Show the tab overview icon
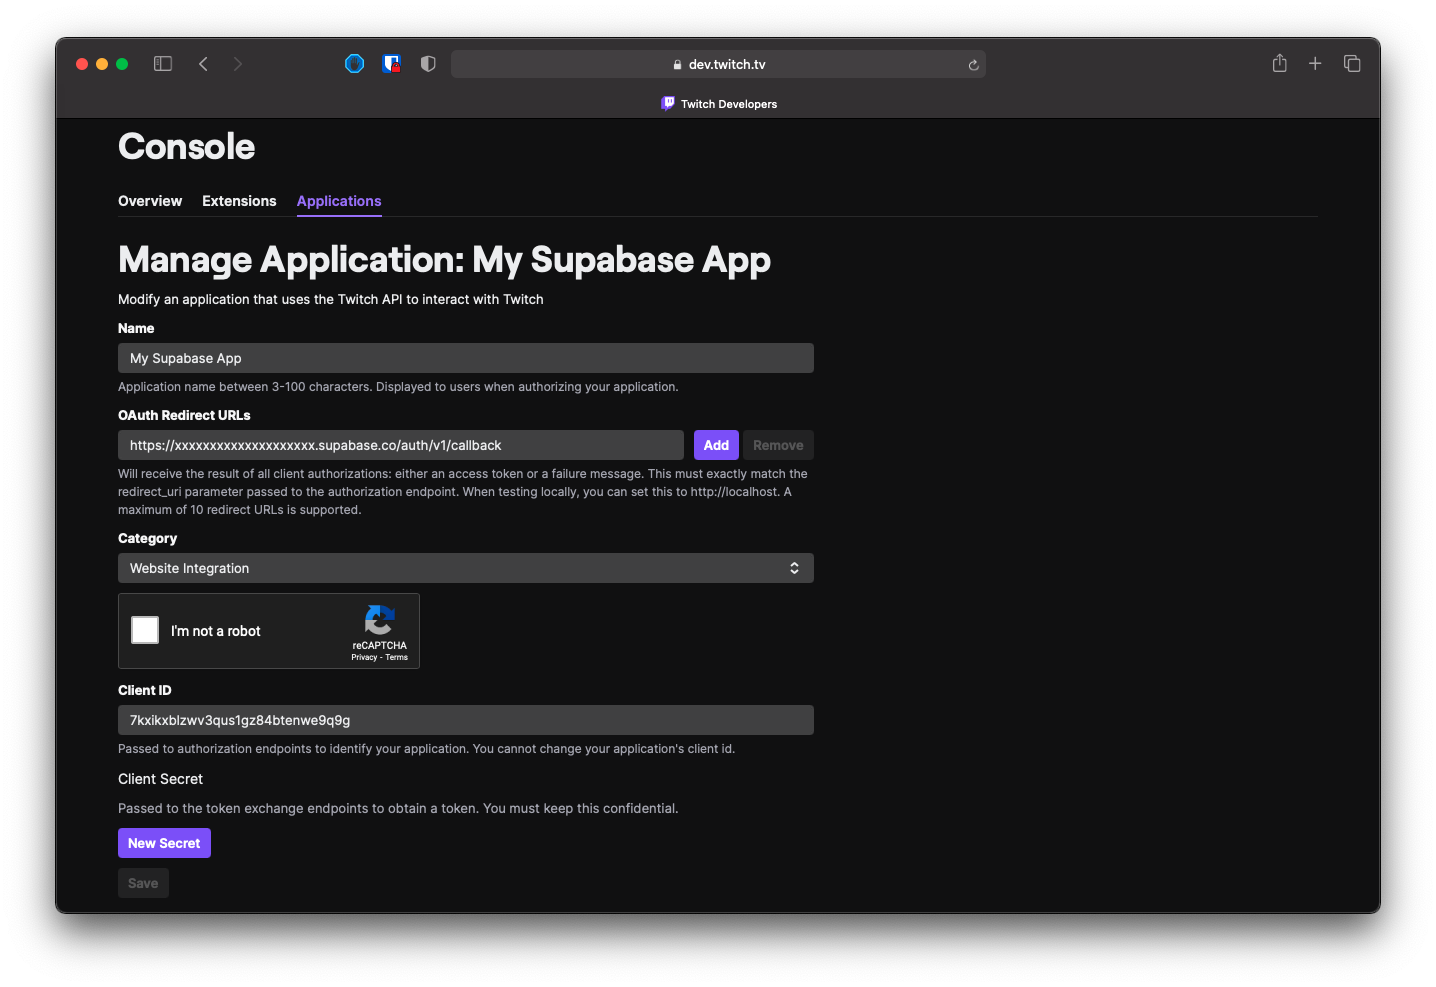The image size is (1436, 987). 1352,64
